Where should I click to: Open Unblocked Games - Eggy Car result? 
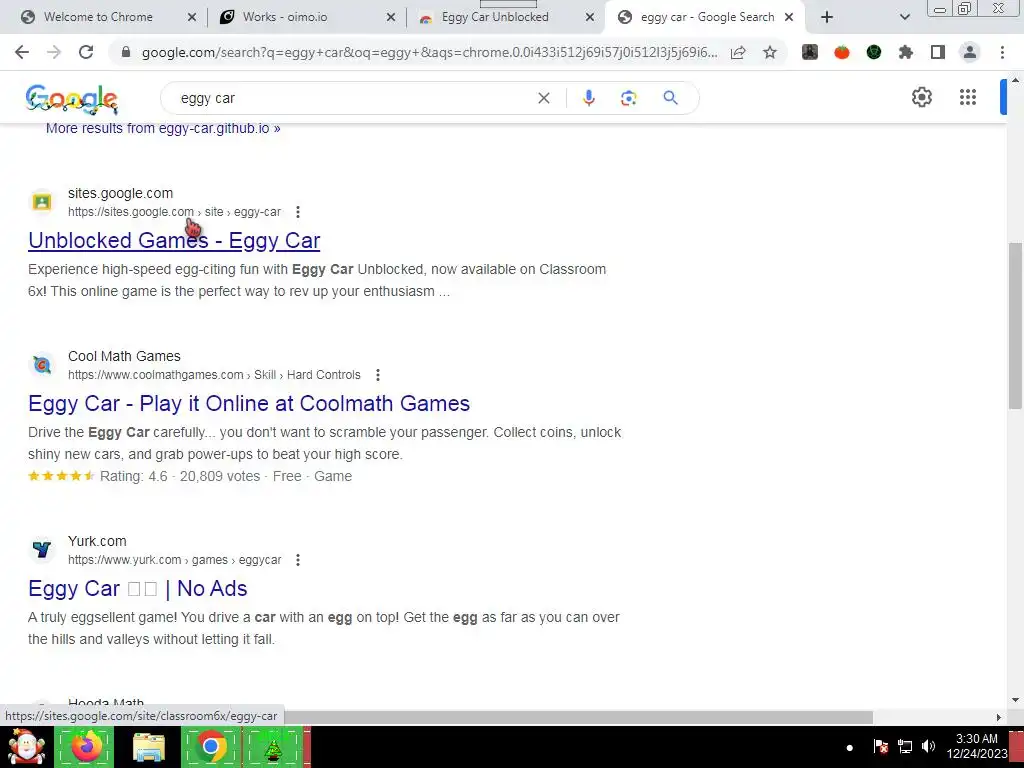coord(174,240)
